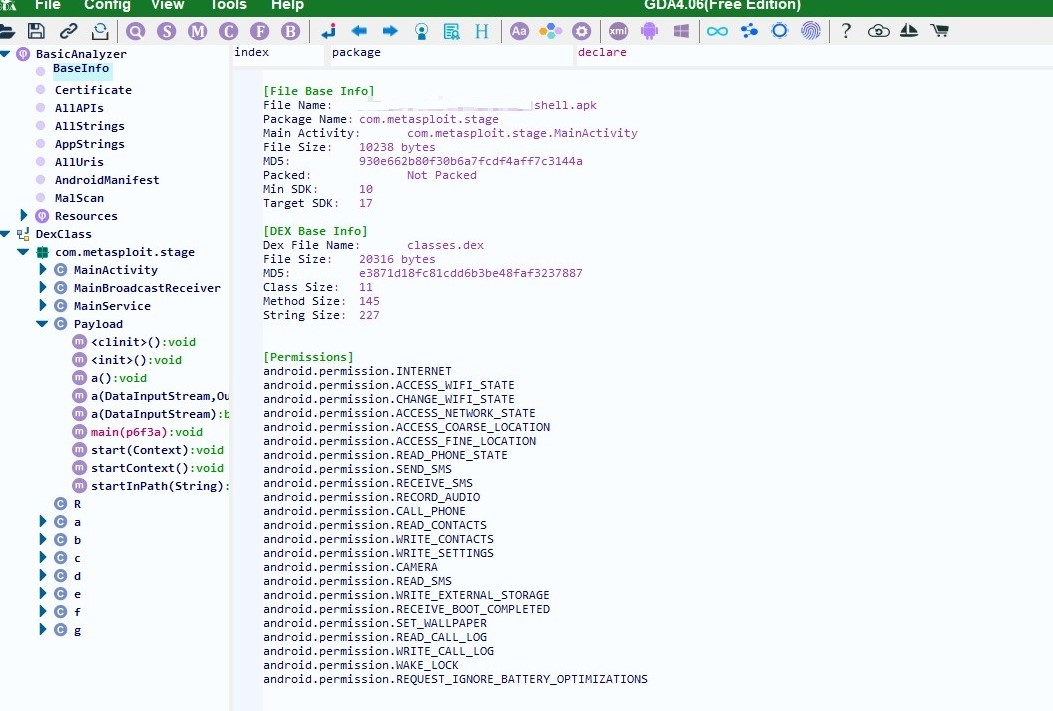
Task: Select class R in the tree
Action: click(77, 504)
